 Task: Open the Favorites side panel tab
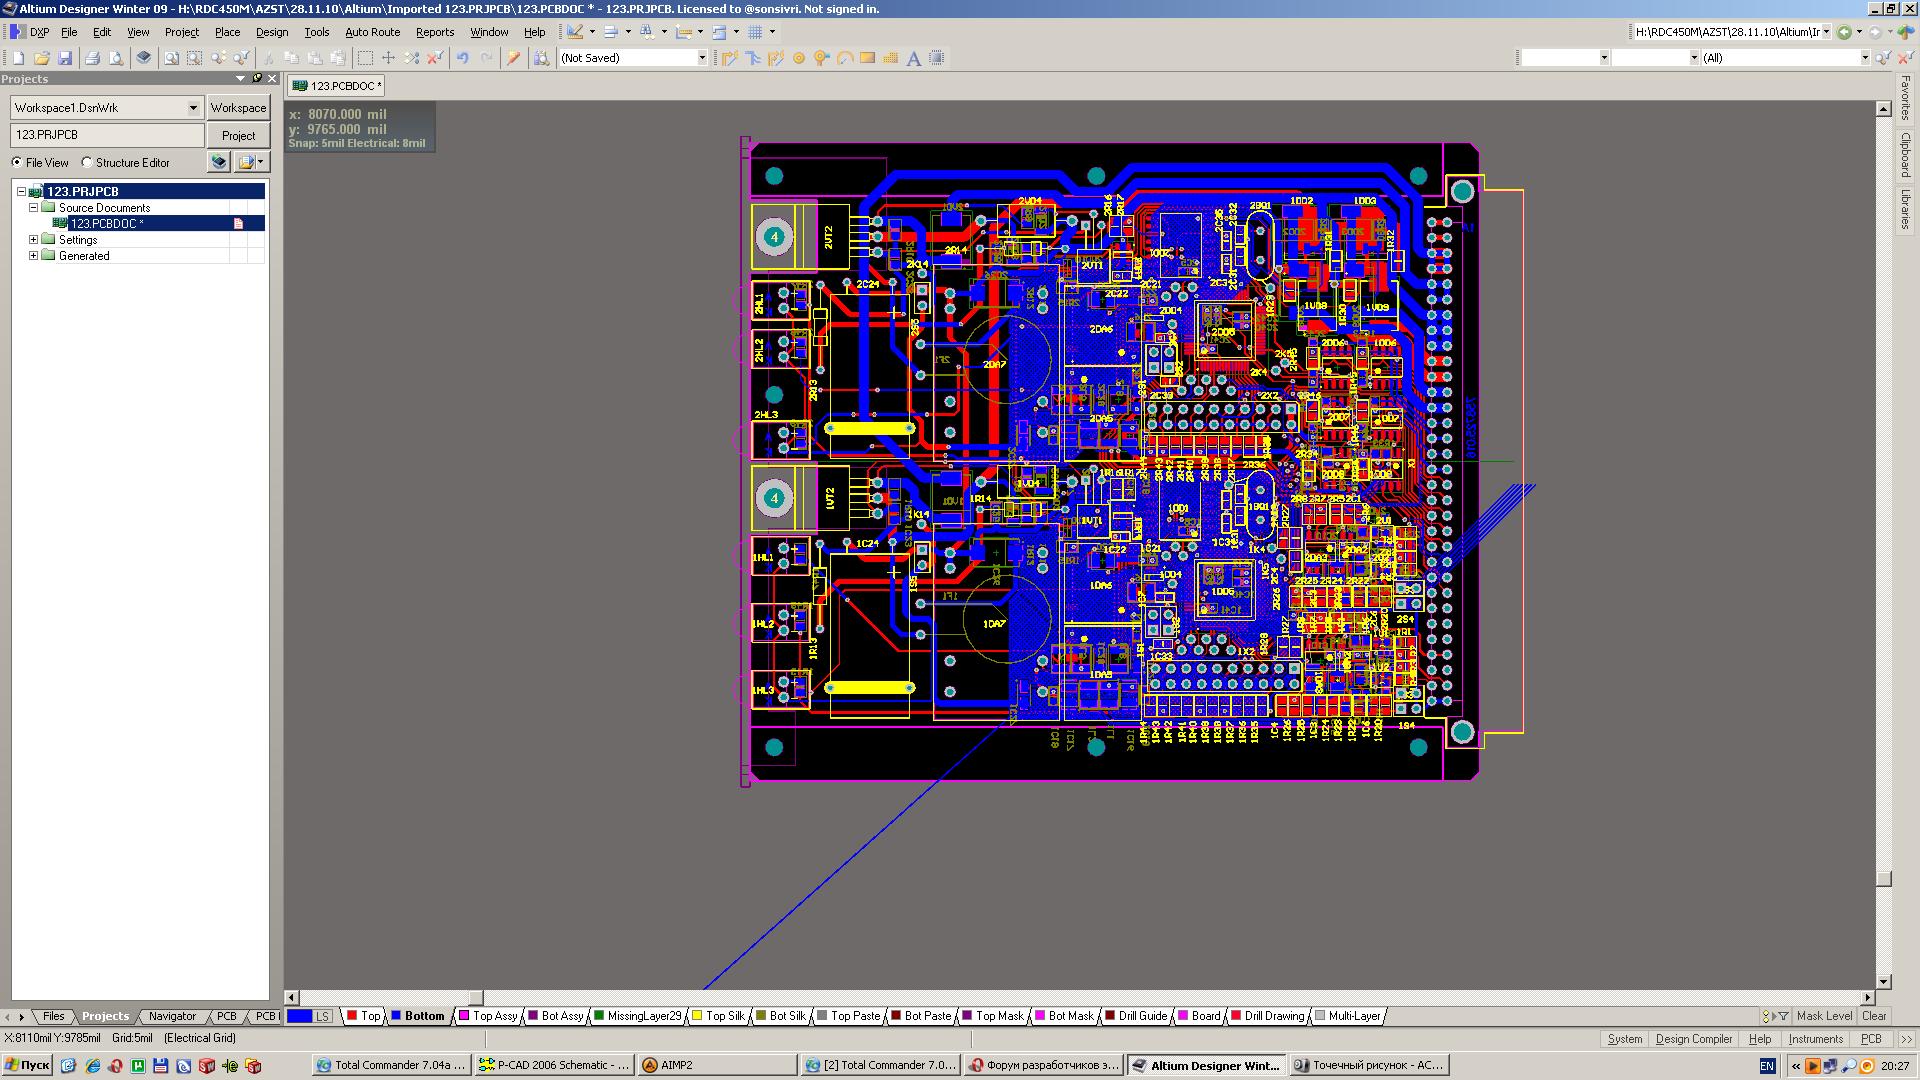(1906, 98)
